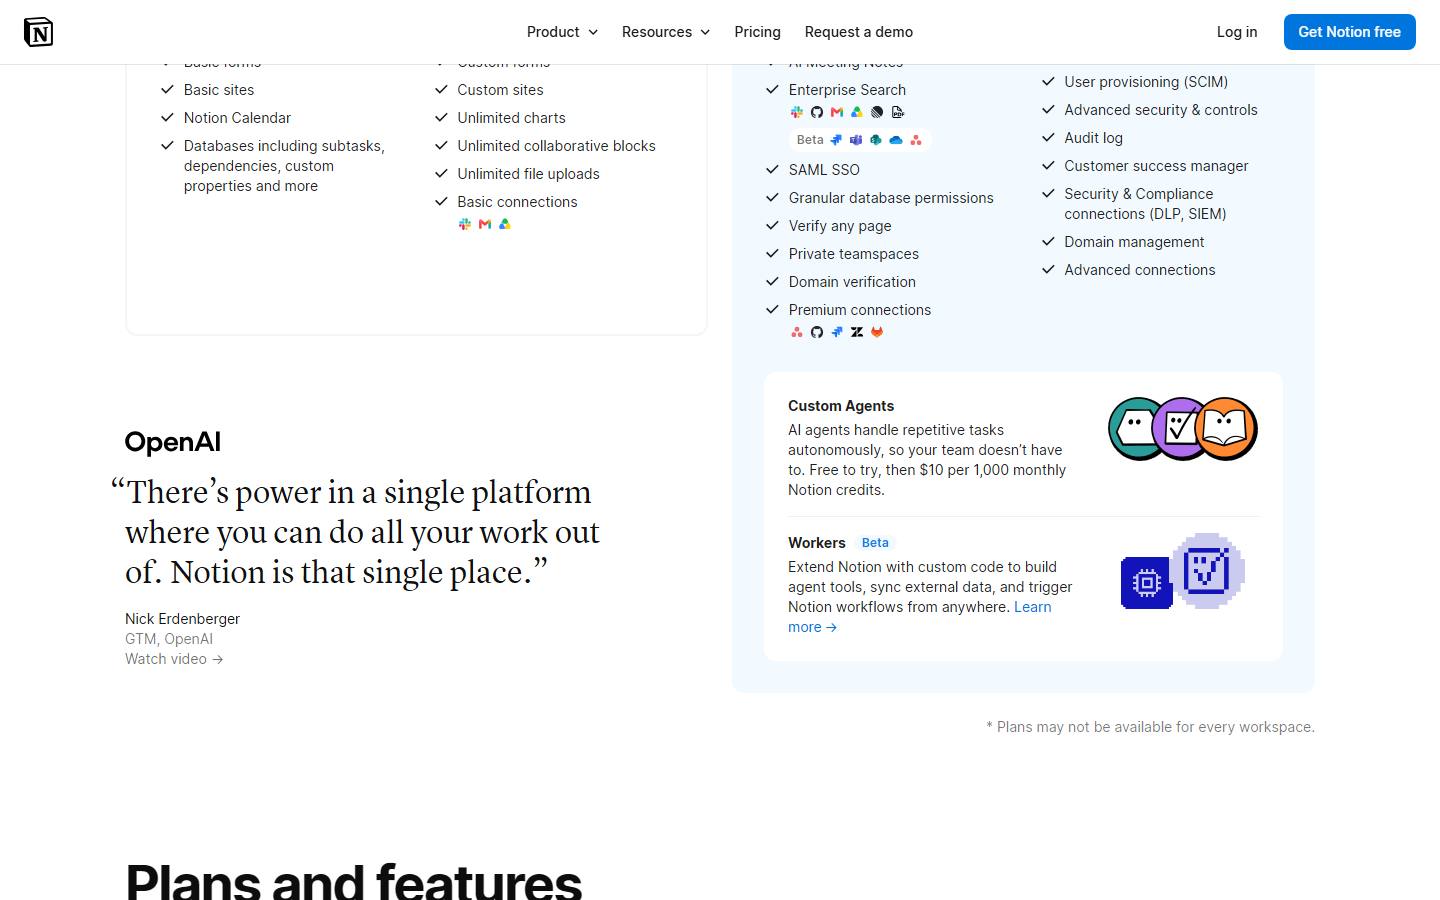
Task: Click the Google Drive icon under Basic connections
Action: pos(505,224)
